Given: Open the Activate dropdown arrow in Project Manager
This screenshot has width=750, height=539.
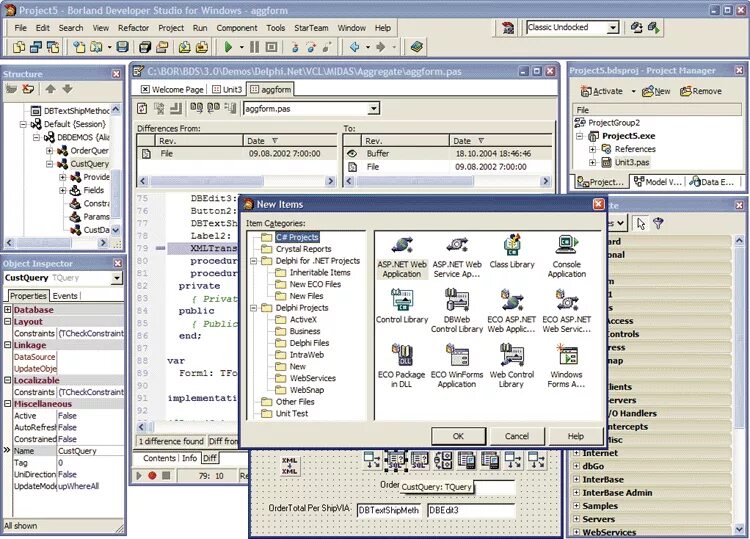Looking at the screenshot, I should tap(633, 91).
